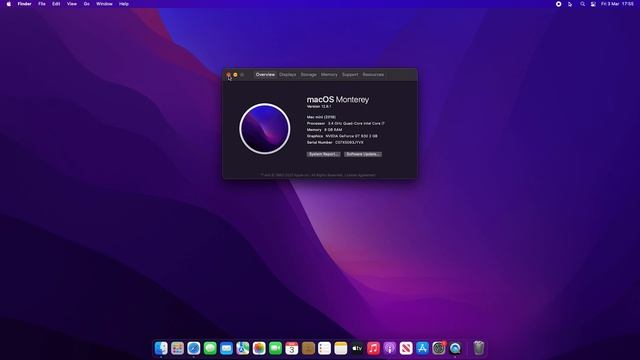Switch to the Resources tab
The width and height of the screenshot is (640, 360).
[x=373, y=75]
